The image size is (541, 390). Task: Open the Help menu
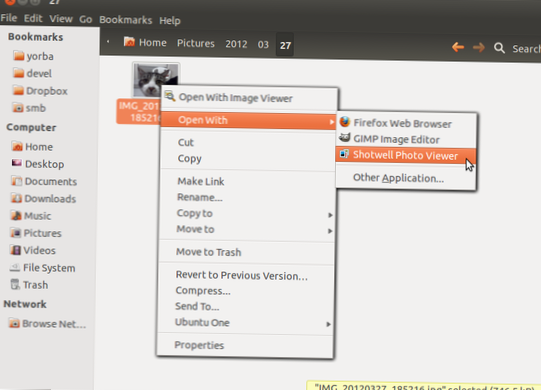click(170, 21)
